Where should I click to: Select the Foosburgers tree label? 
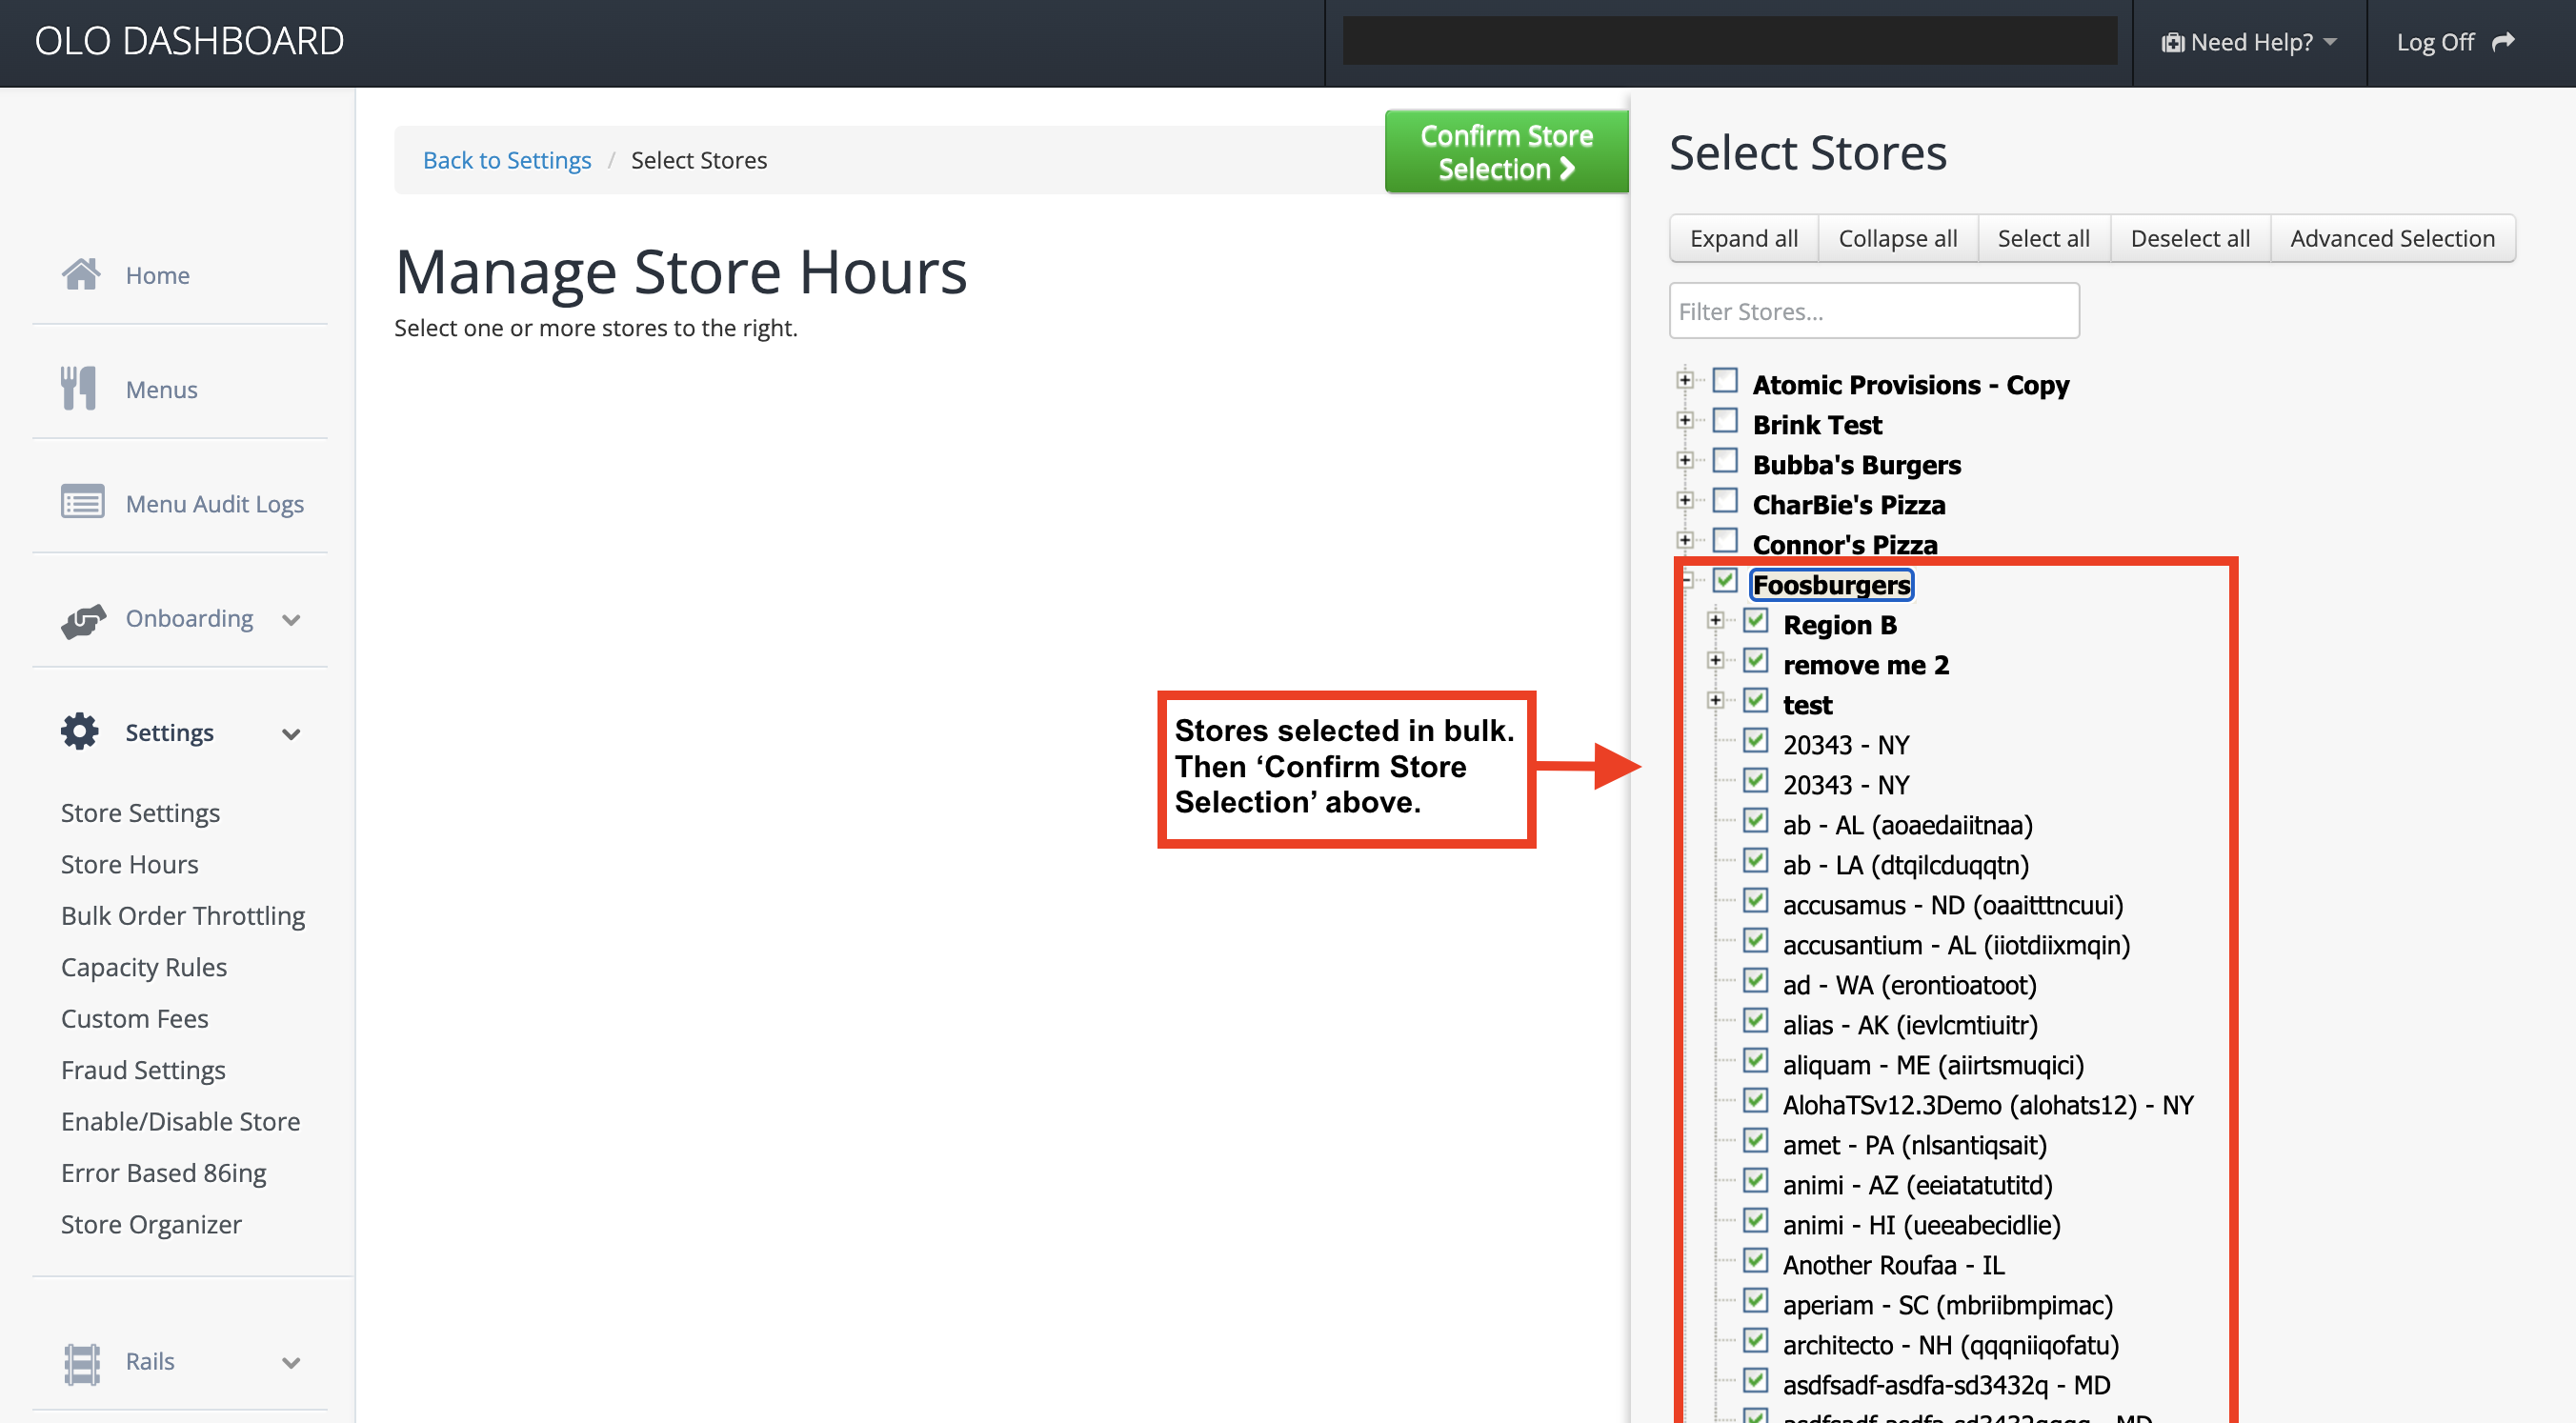point(1831,584)
